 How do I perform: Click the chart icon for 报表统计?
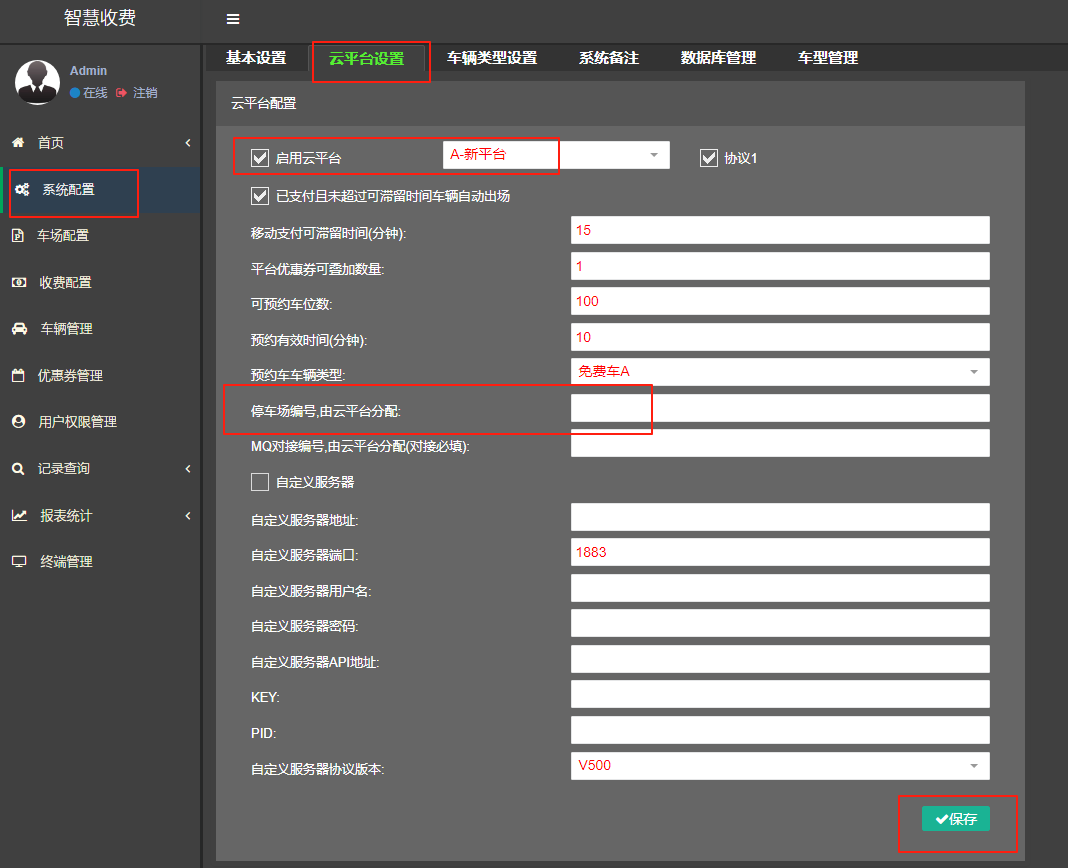coord(19,515)
